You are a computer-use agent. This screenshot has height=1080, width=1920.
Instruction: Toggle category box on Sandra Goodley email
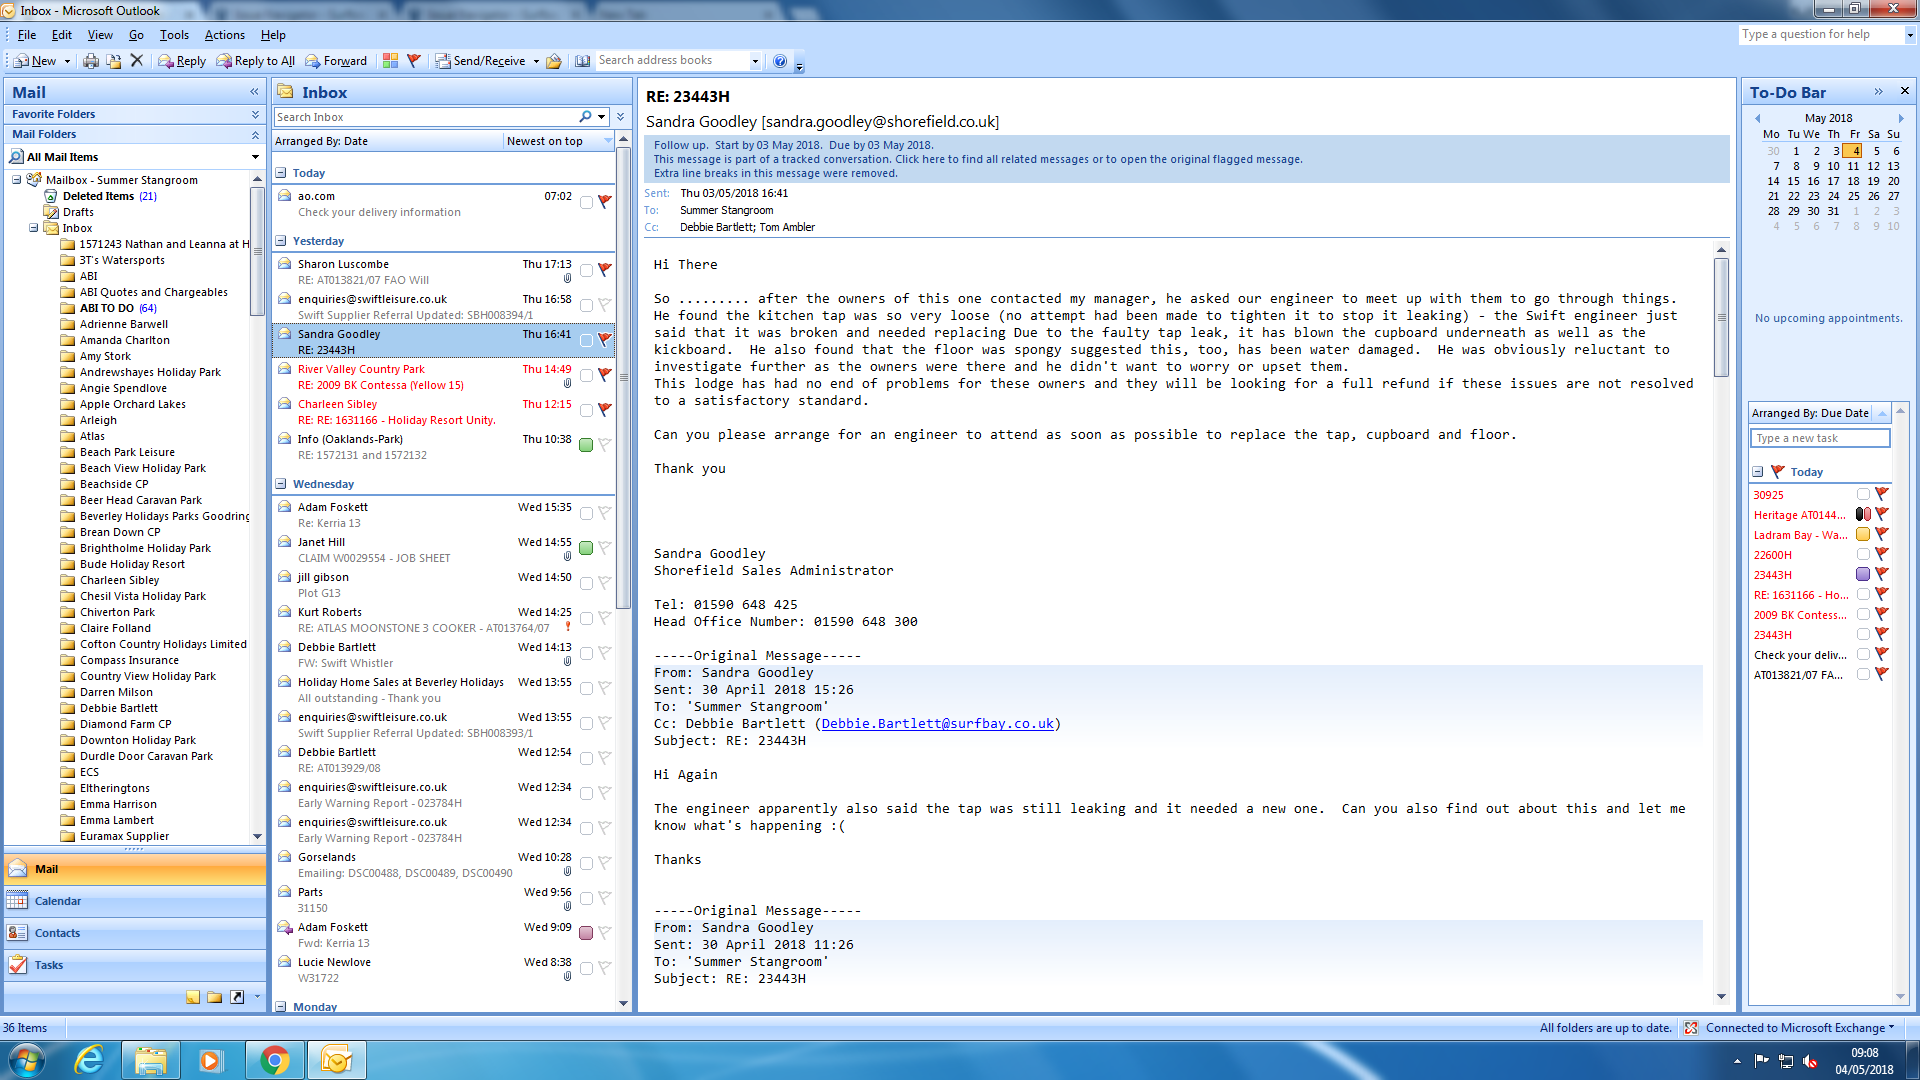(586, 340)
